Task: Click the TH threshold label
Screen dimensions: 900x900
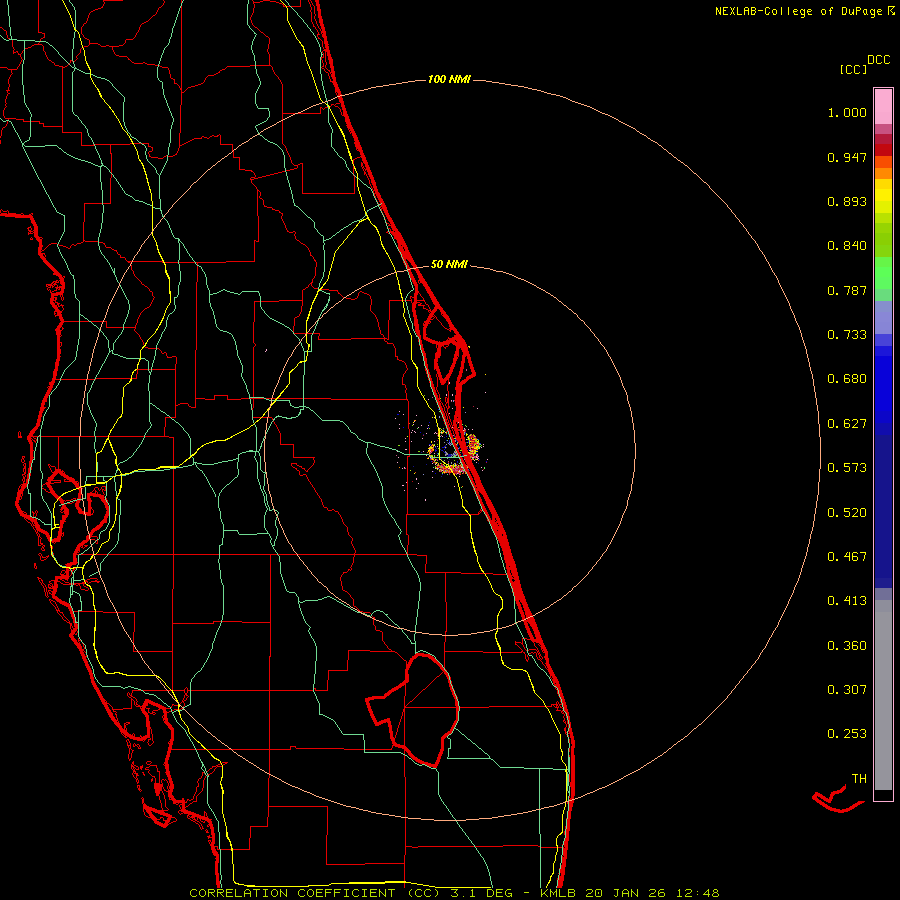Action: (859, 779)
